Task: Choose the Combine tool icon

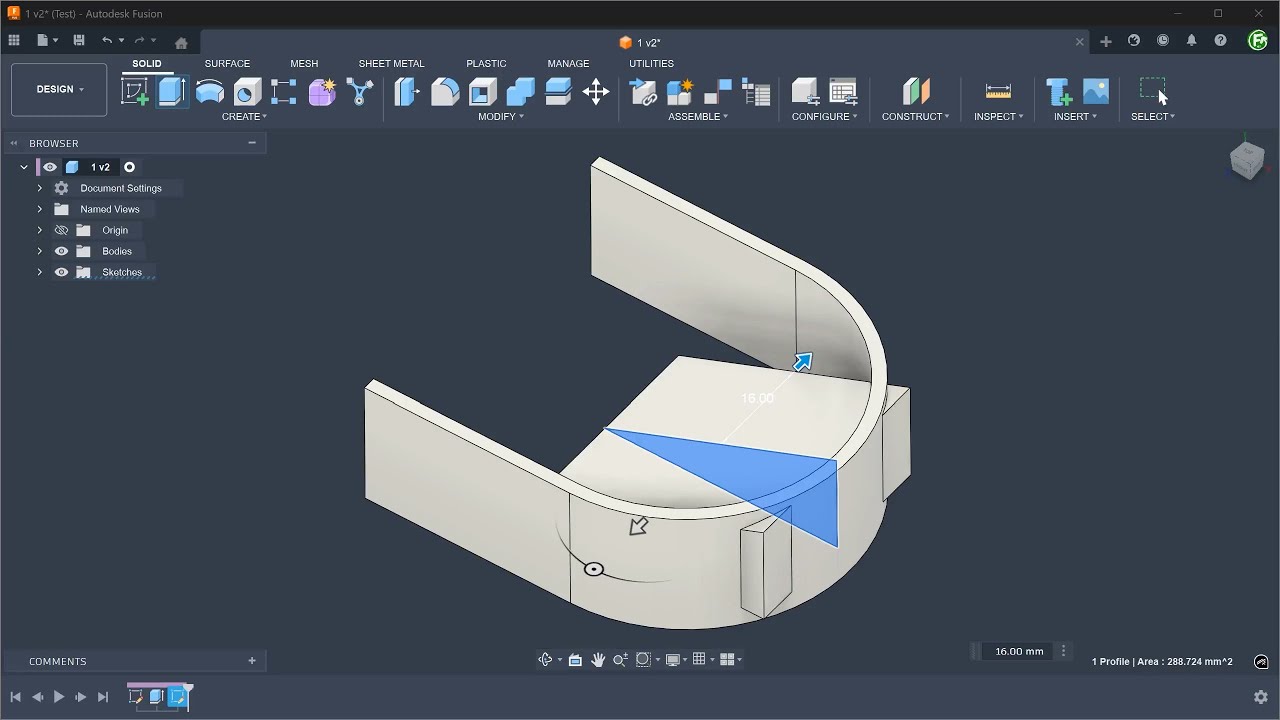Action: (x=520, y=92)
